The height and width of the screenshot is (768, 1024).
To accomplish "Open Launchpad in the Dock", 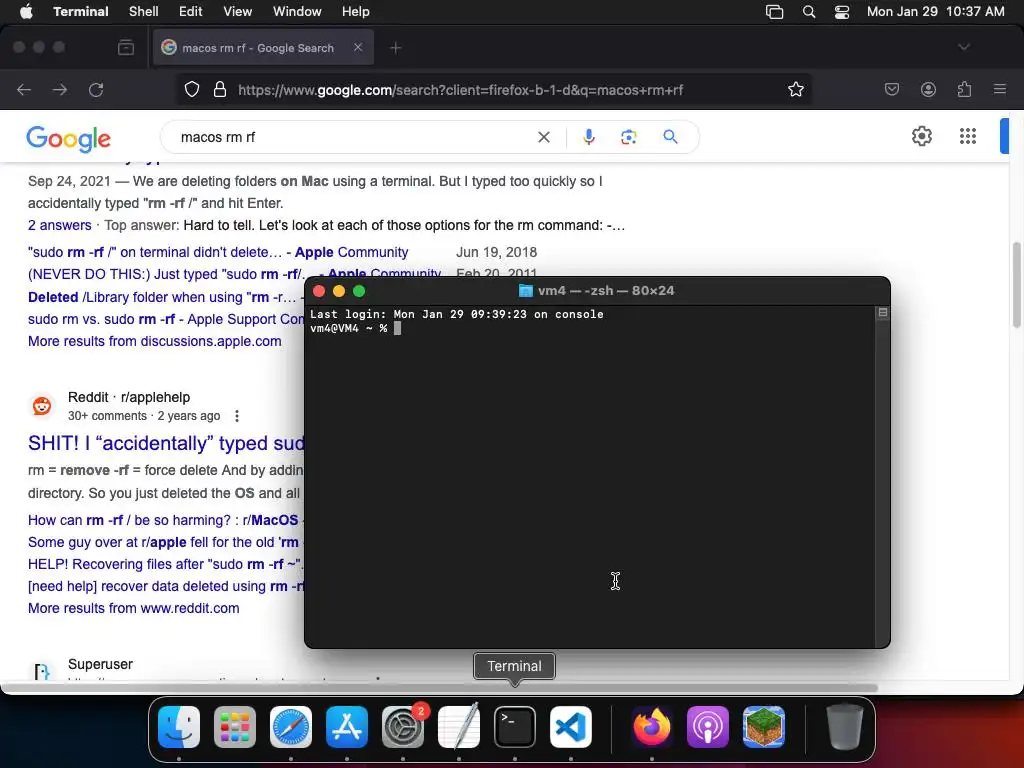I will tap(234, 727).
